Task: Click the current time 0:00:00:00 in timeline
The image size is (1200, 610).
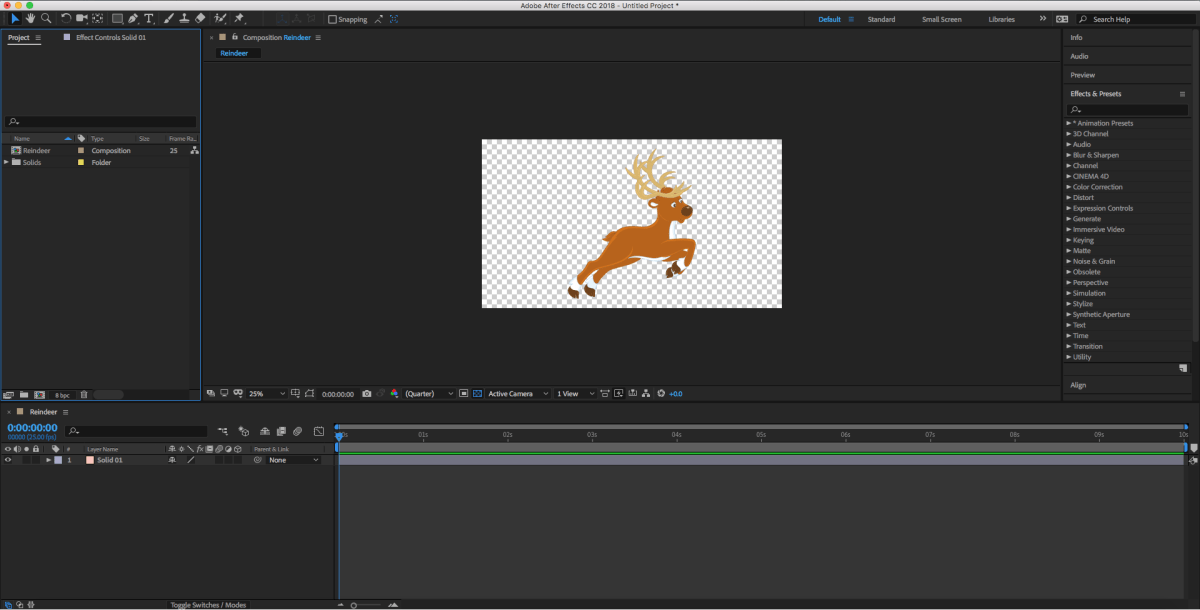Action: coord(33,428)
